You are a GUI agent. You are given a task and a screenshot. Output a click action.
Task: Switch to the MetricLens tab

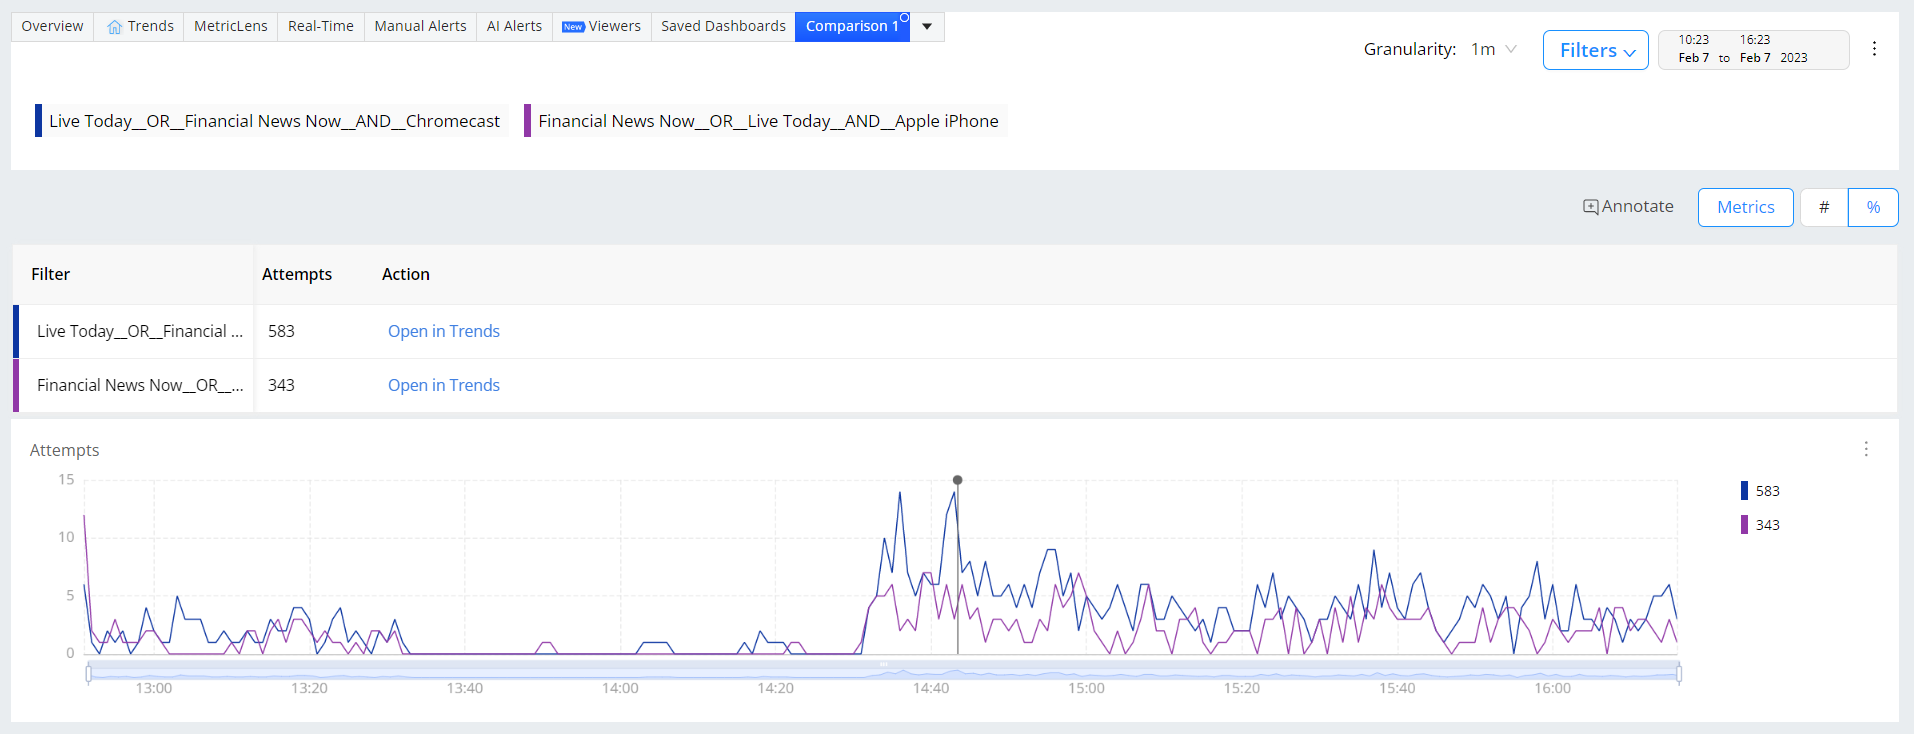231,26
